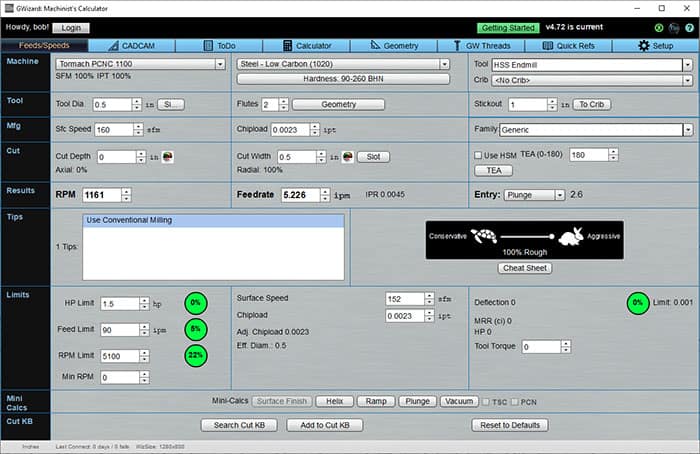Click the help question mark icon

point(689,28)
